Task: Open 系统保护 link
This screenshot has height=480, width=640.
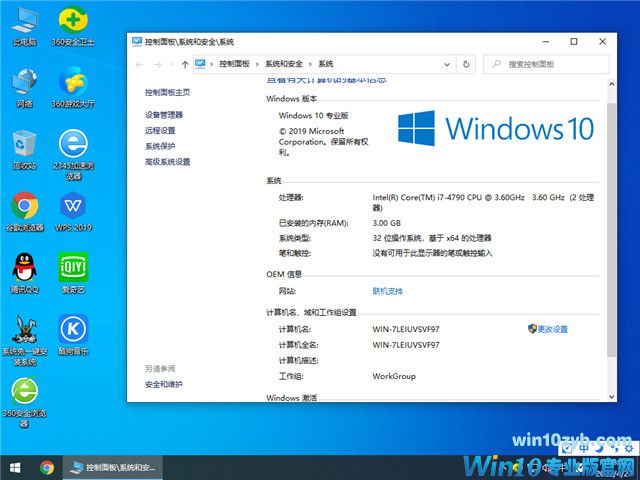Action: (160, 146)
